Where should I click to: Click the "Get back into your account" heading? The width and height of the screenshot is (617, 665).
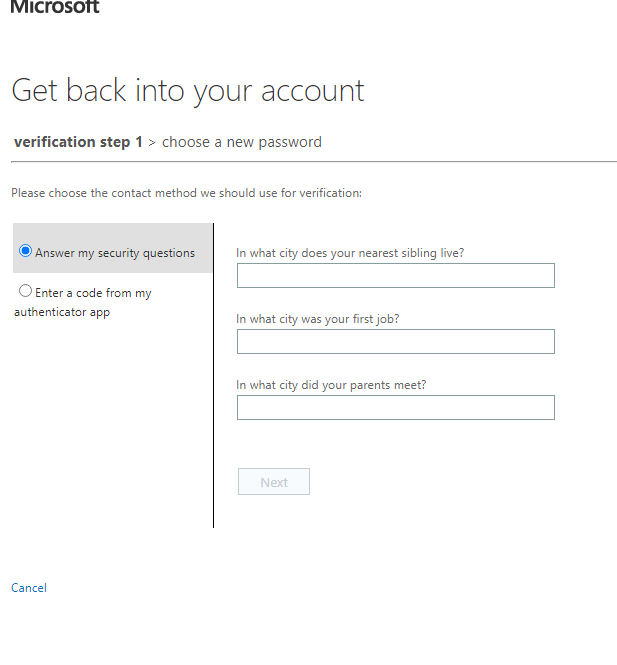(188, 90)
